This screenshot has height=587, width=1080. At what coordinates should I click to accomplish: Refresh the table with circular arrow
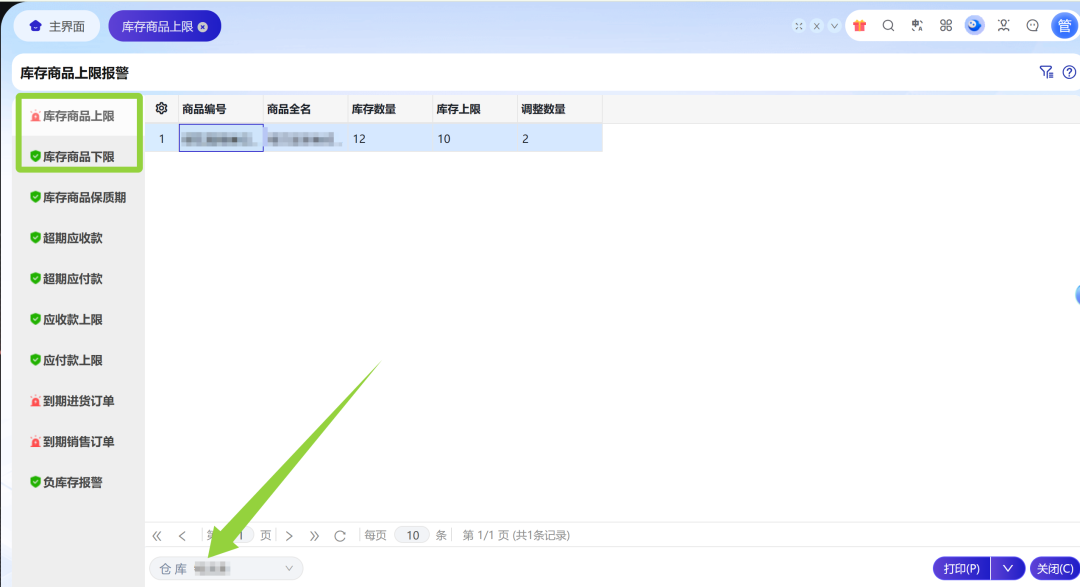(x=340, y=536)
